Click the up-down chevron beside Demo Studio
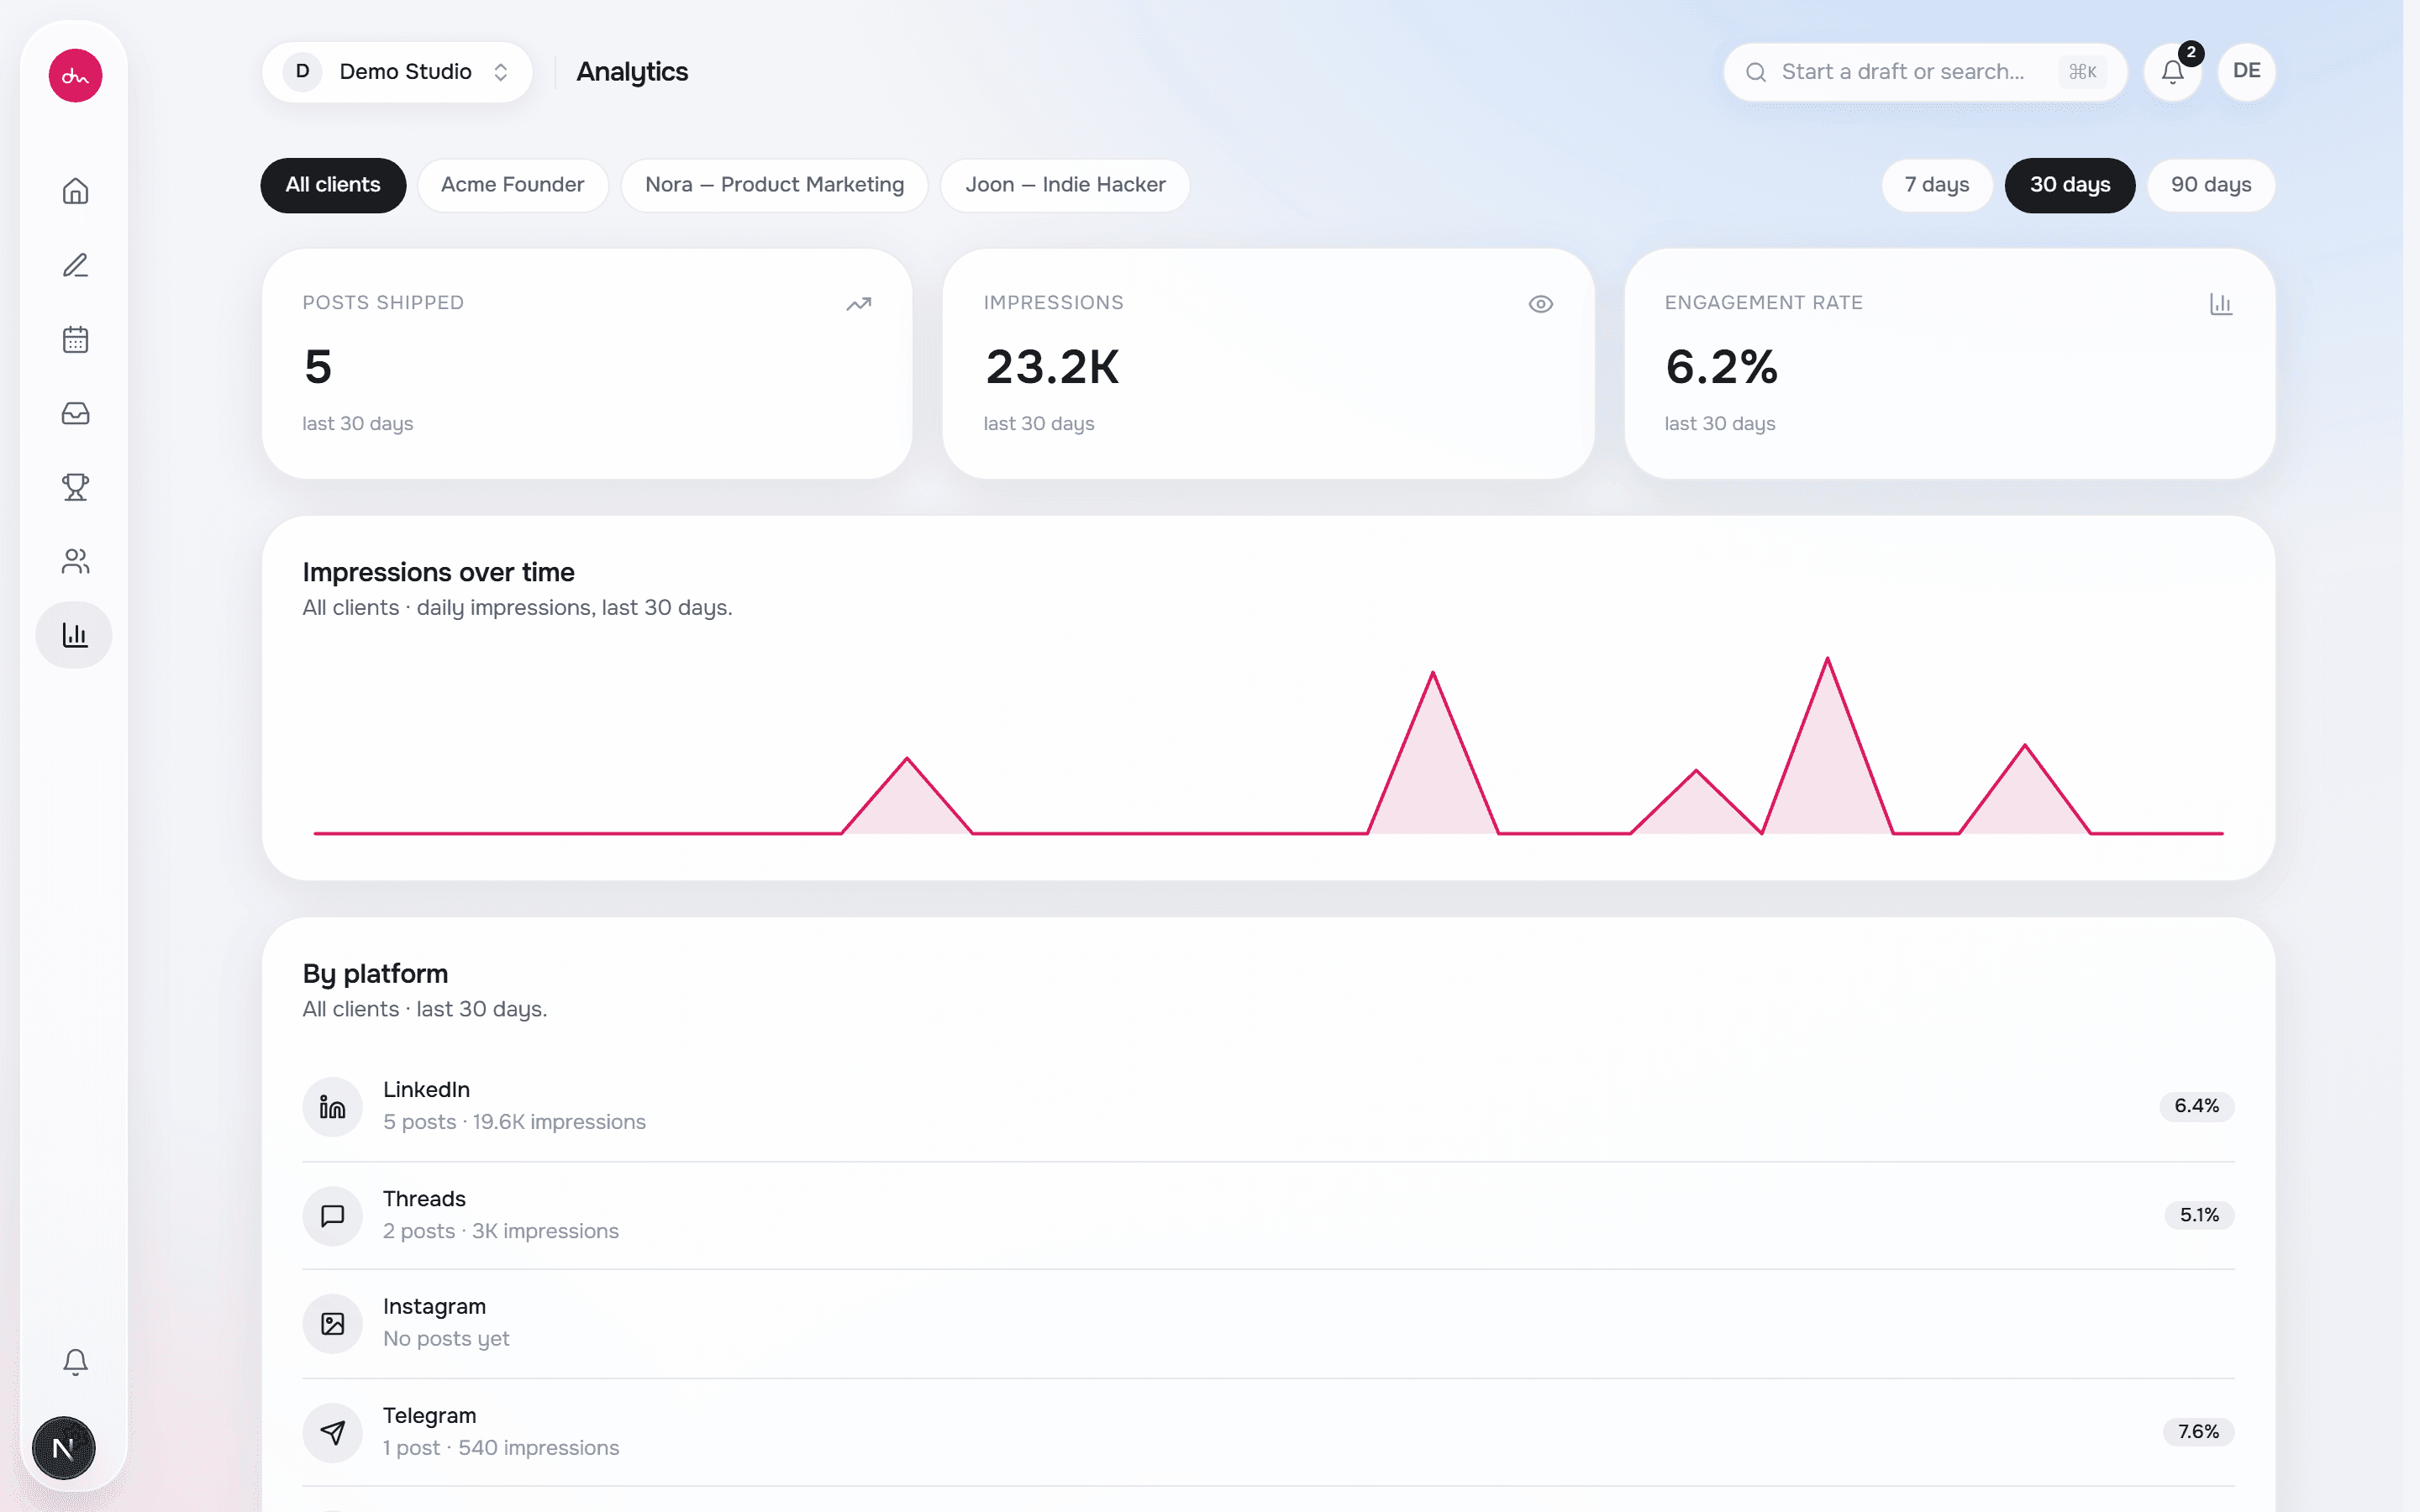 [x=501, y=72]
